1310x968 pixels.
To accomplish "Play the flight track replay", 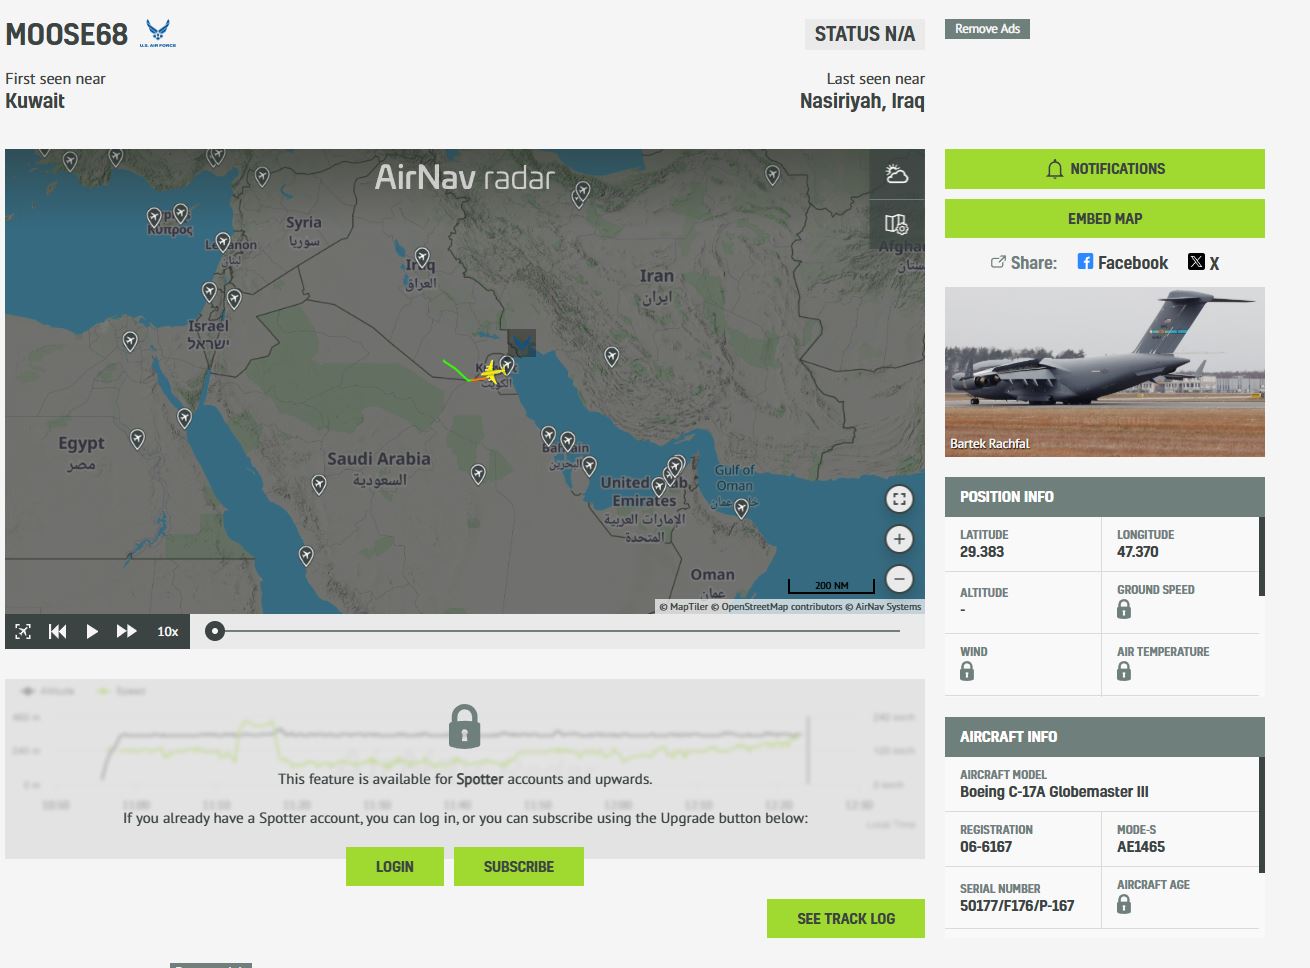I will tap(92, 631).
